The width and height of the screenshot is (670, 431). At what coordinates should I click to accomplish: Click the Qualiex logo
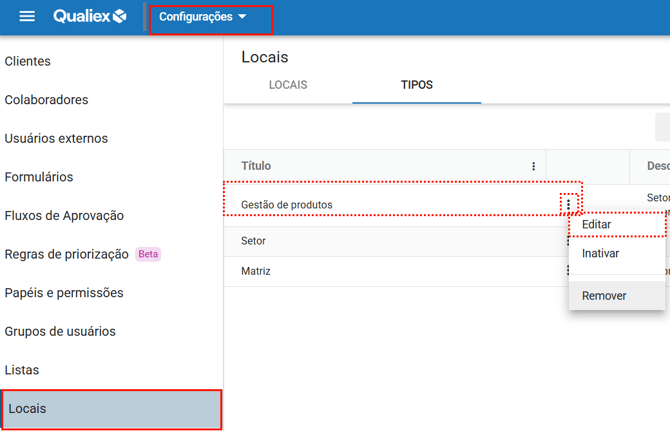click(x=90, y=17)
